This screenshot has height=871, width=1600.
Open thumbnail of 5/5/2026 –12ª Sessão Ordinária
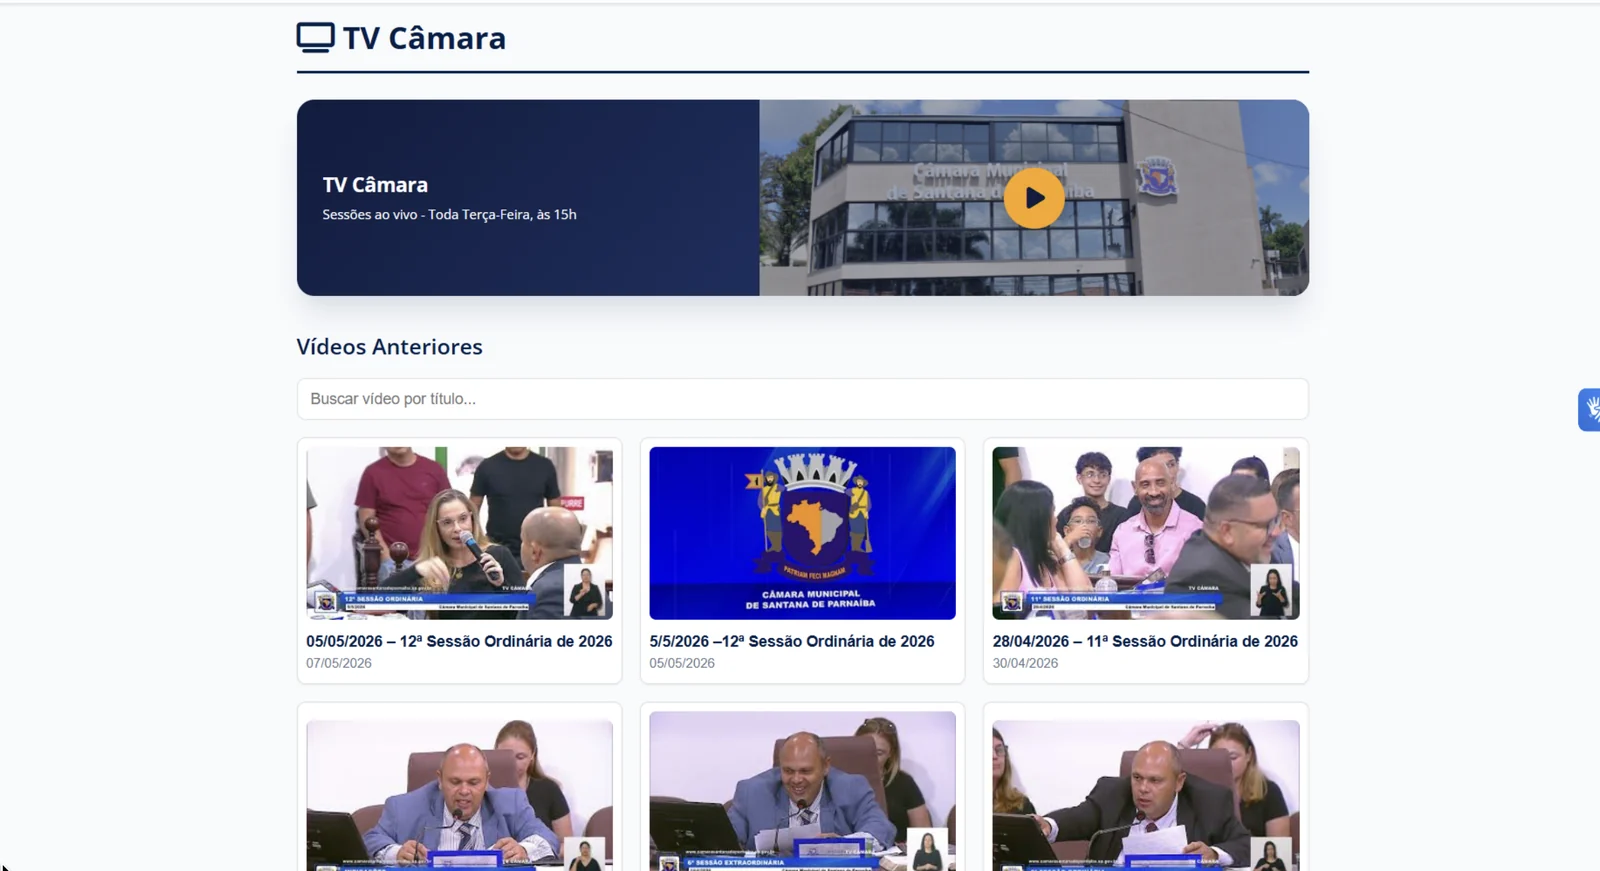coord(802,533)
